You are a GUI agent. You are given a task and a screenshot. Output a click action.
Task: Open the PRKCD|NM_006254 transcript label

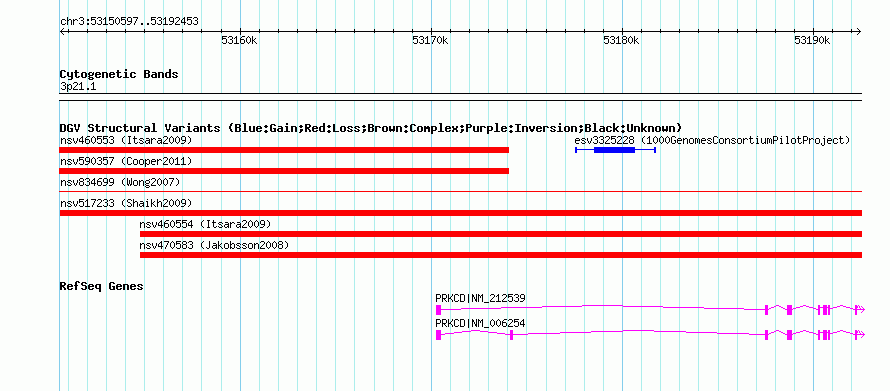coord(480,323)
